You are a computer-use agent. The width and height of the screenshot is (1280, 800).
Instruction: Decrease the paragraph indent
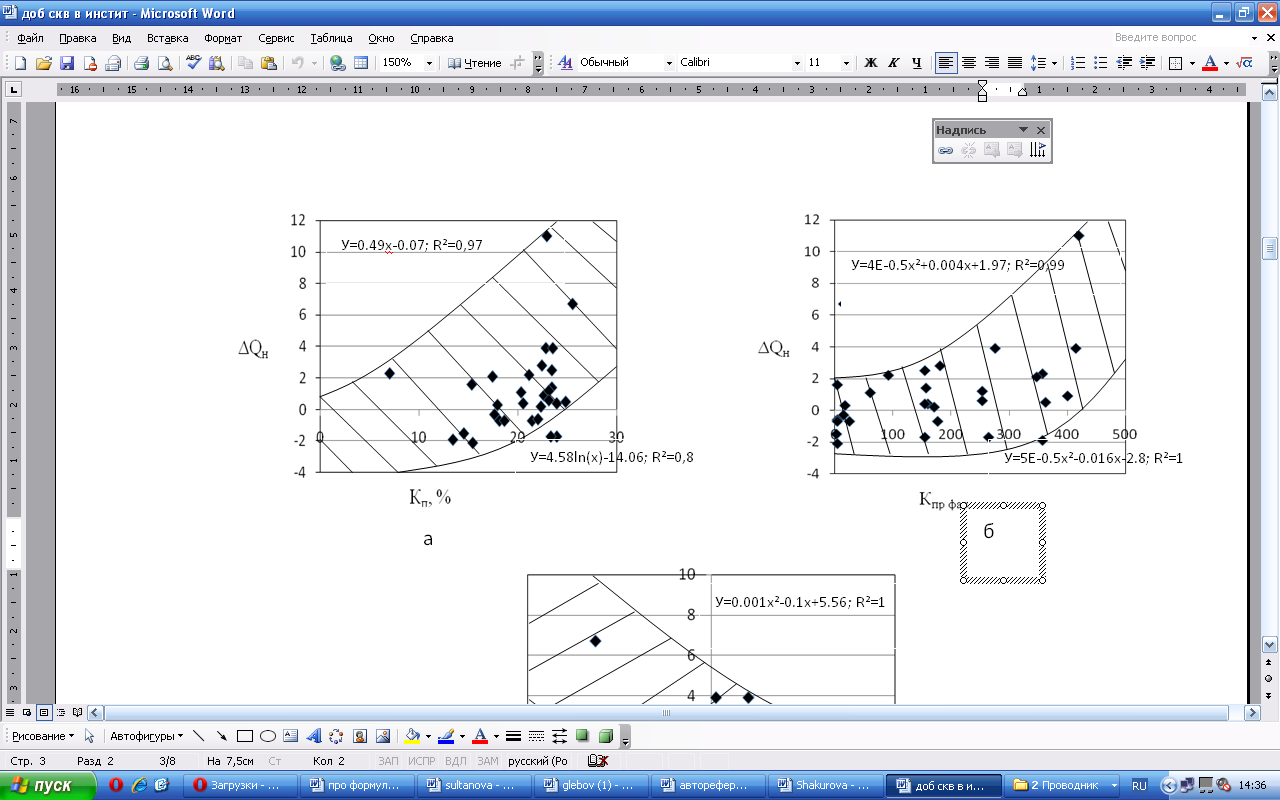1124,63
